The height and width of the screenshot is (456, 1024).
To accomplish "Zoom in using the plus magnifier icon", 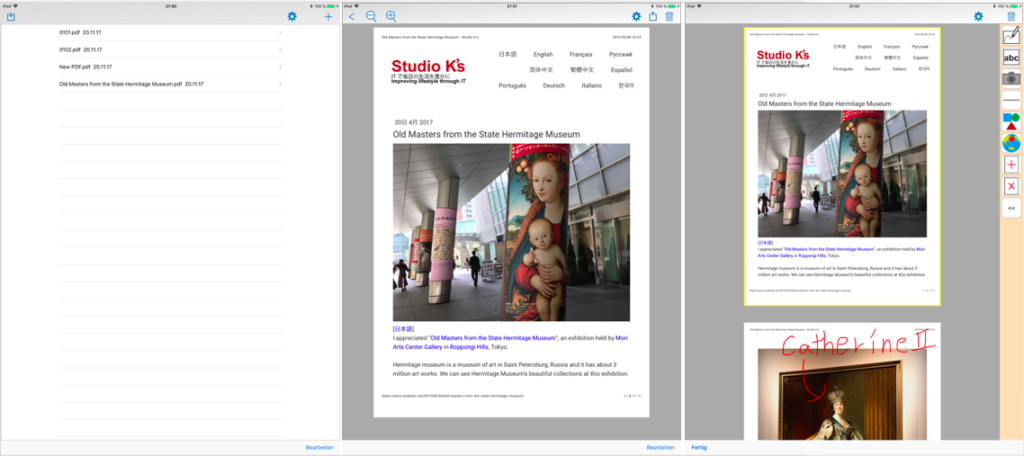I will point(391,16).
